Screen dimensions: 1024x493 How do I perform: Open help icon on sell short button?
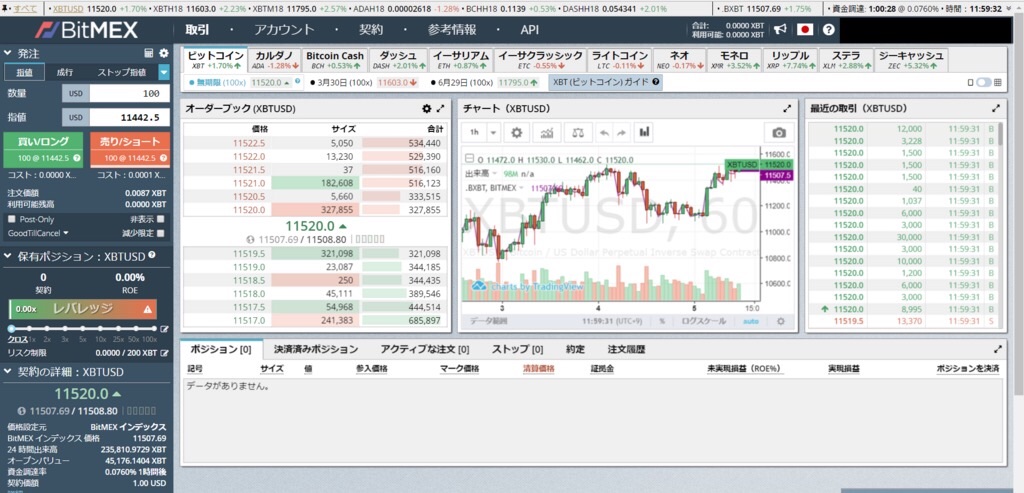click(x=163, y=158)
